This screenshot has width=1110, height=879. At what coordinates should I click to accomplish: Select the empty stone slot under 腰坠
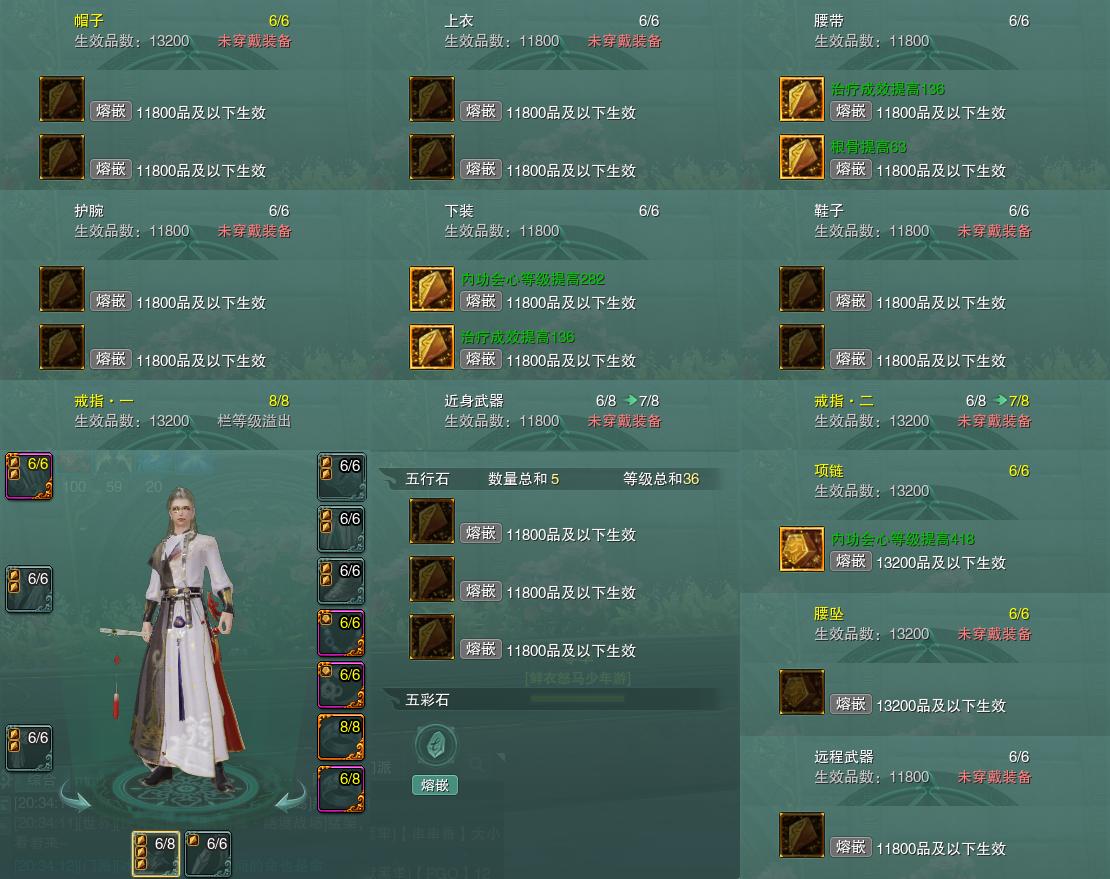click(801, 691)
